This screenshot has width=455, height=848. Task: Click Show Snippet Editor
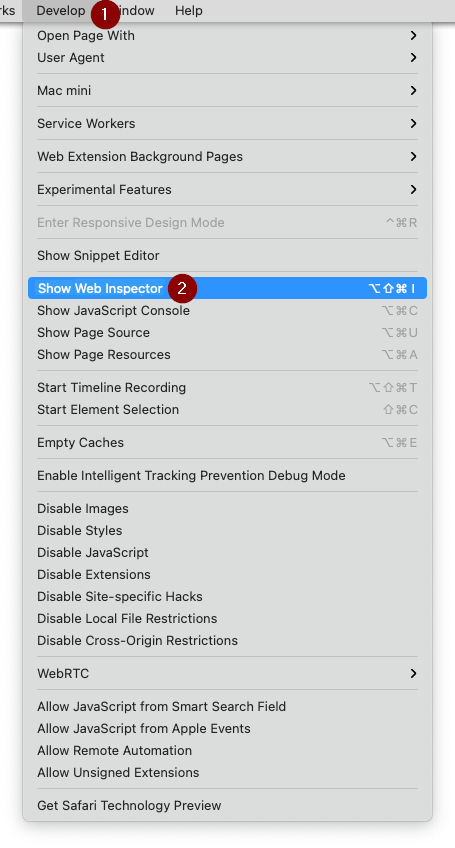(x=227, y=256)
